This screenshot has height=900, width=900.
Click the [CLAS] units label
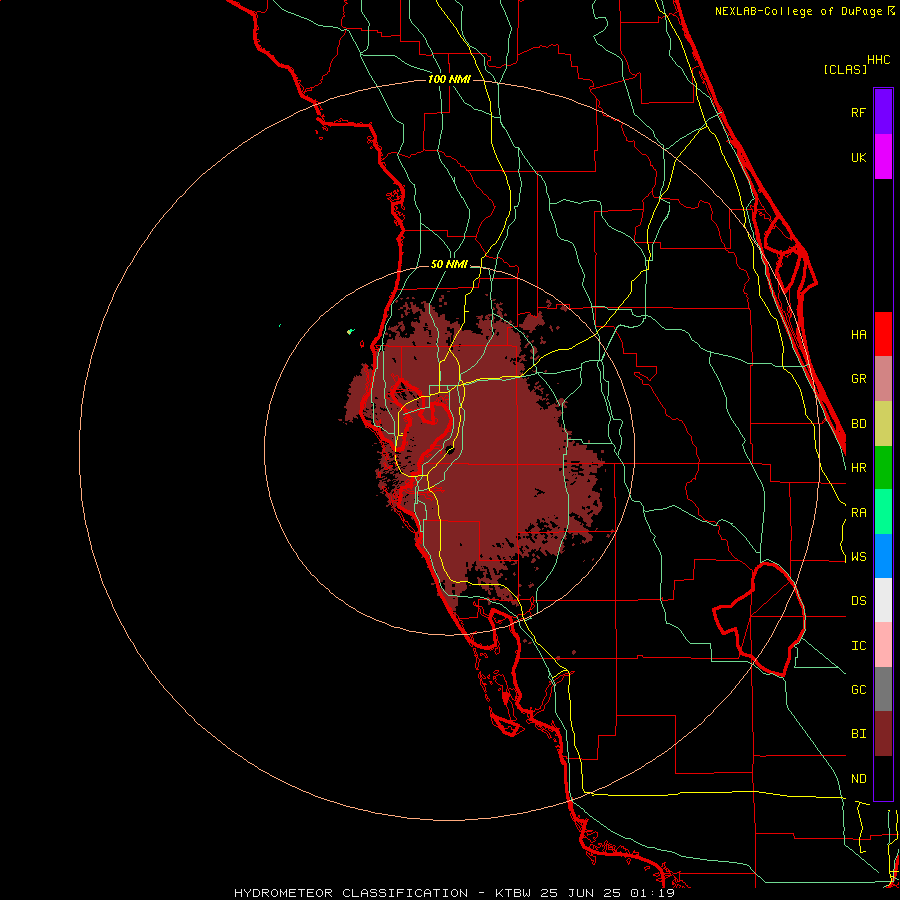[x=845, y=69]
